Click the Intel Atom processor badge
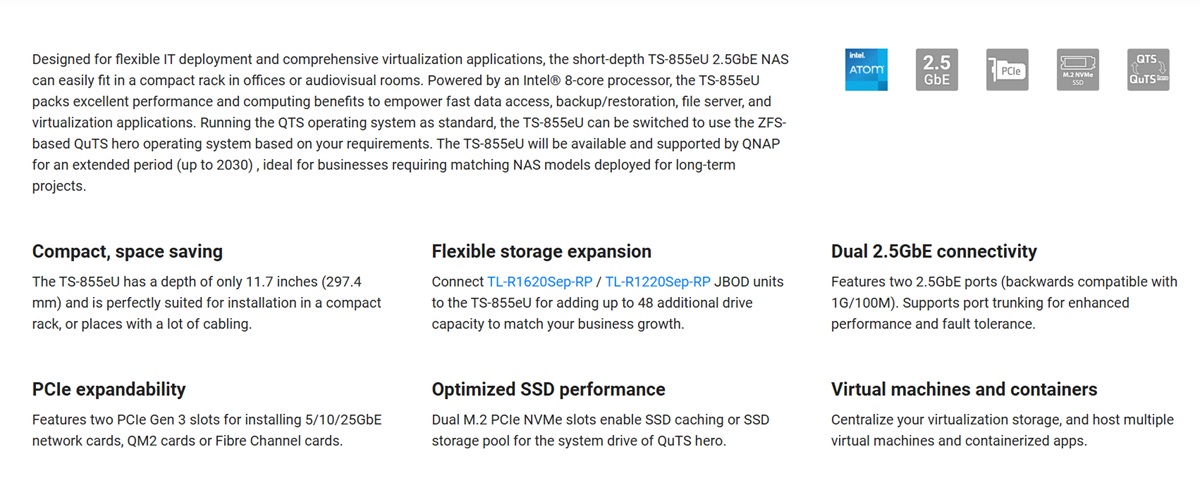1200x485 pixels. [x=866, y=70]
